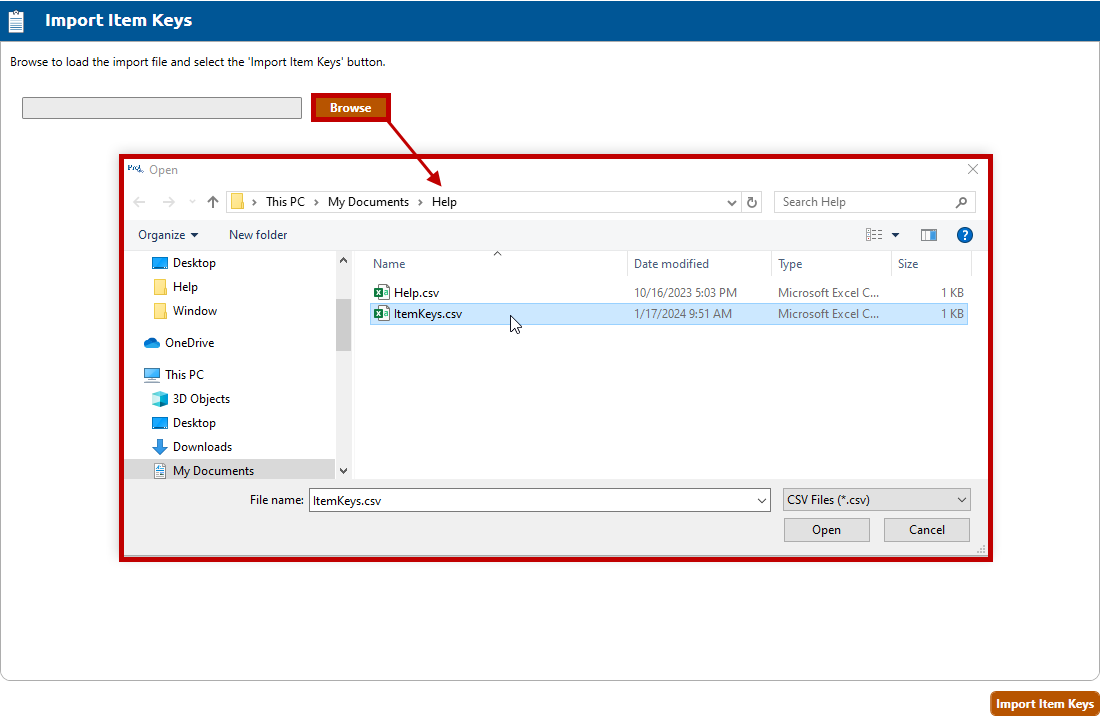Open the File name history dropdown
Viewport: 1105px width, 721px height.
coord(762,500)
